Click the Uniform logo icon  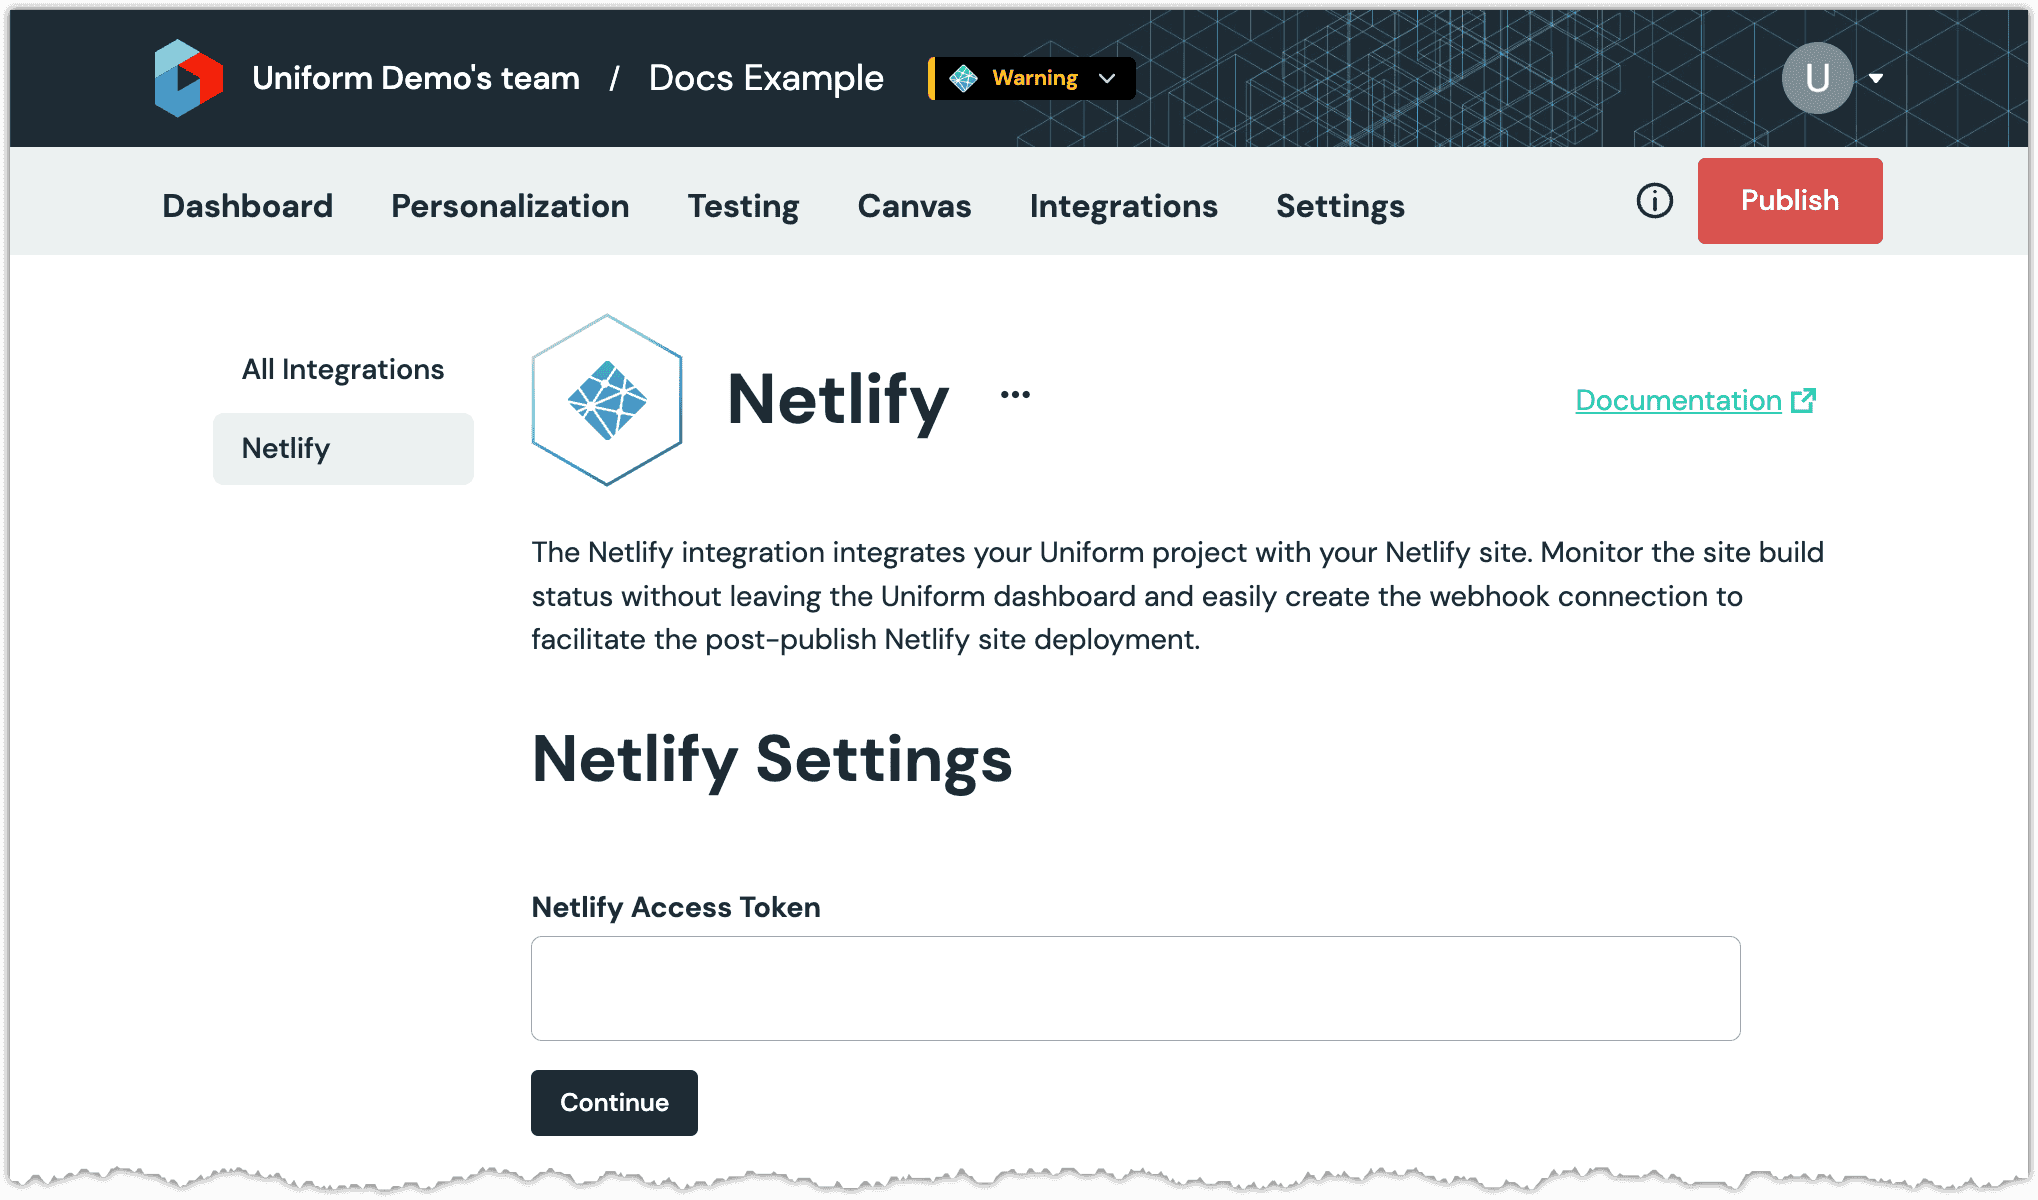(x=188, y=78)
